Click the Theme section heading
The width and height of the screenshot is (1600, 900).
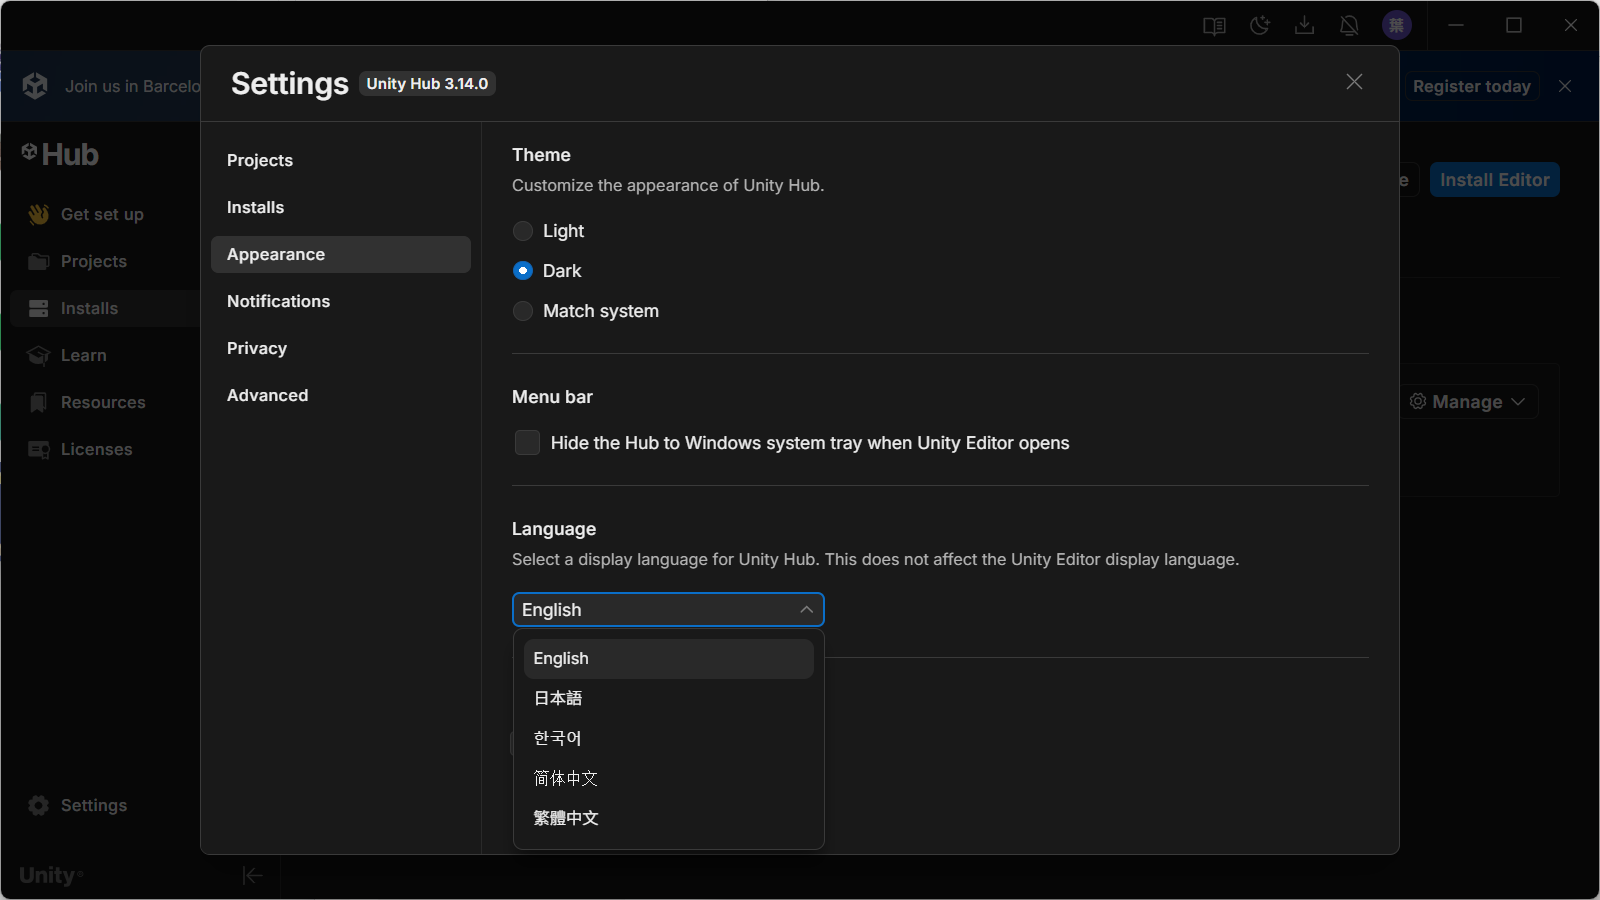pos(541,155)
